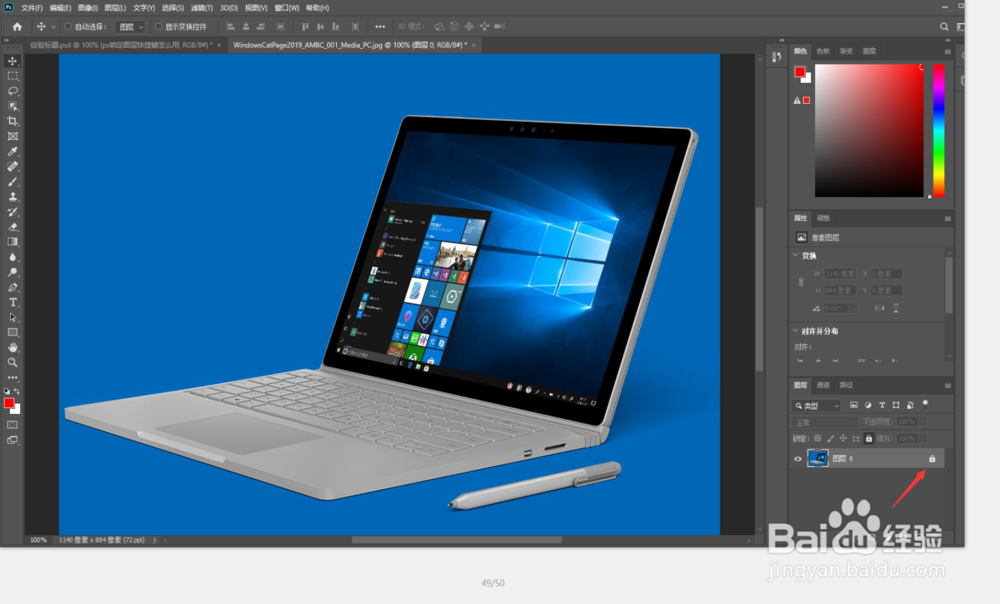Click align left edges button in options bar

[x=230, y=27]
